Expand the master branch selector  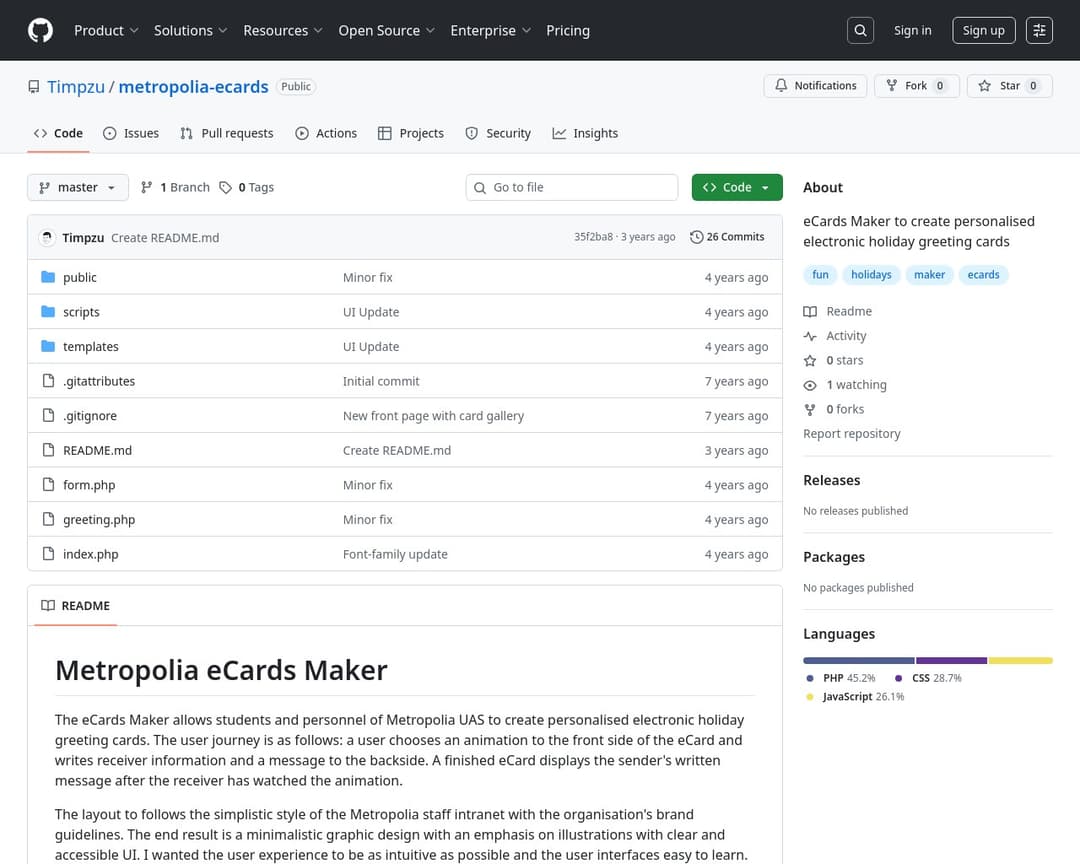pos(77,187)
